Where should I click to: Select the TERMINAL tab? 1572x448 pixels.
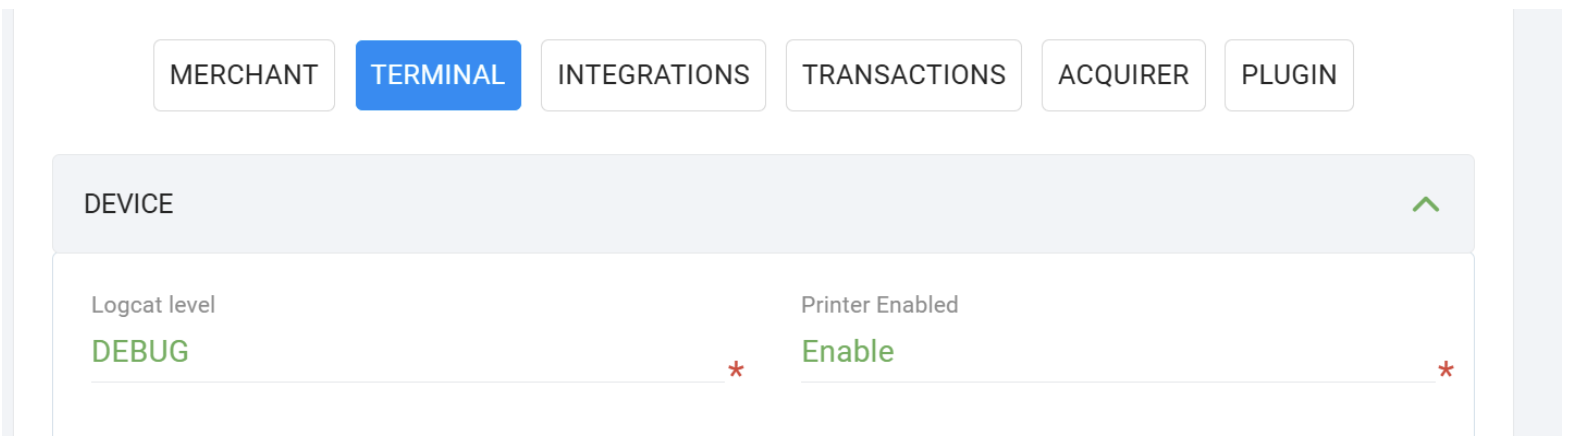[x=438, y=75]
